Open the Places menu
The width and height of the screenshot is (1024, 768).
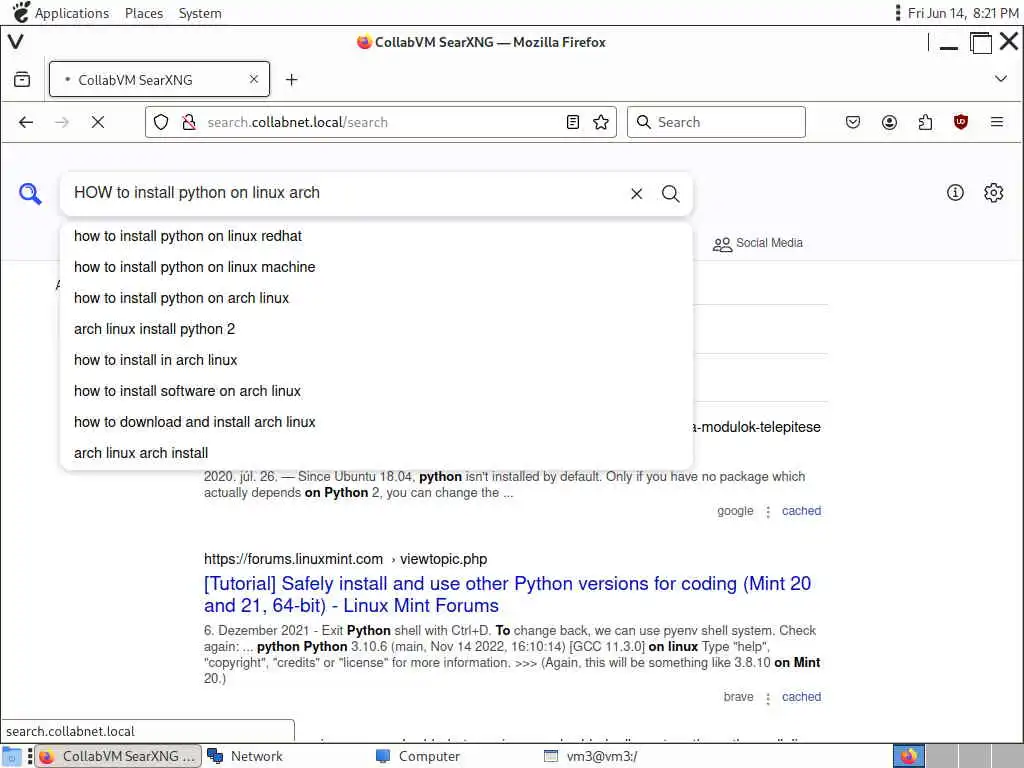point(144,13)
